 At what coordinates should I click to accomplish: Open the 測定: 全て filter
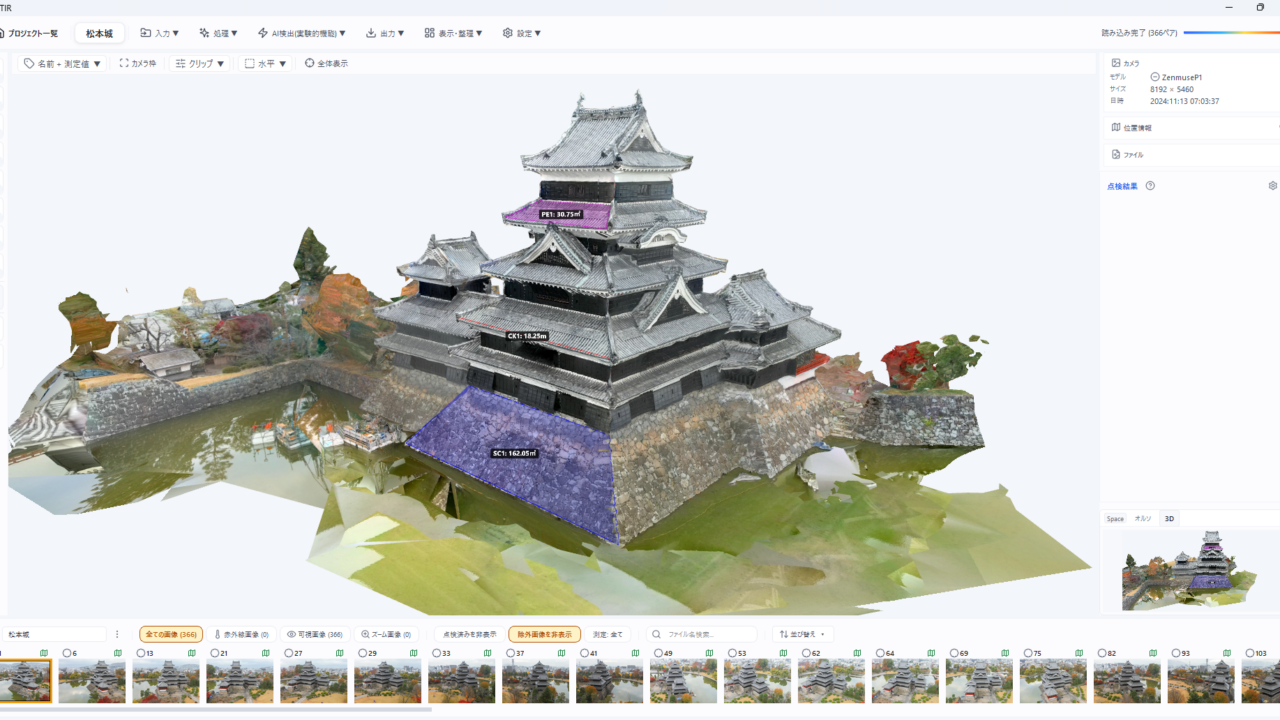click(608, 634)
